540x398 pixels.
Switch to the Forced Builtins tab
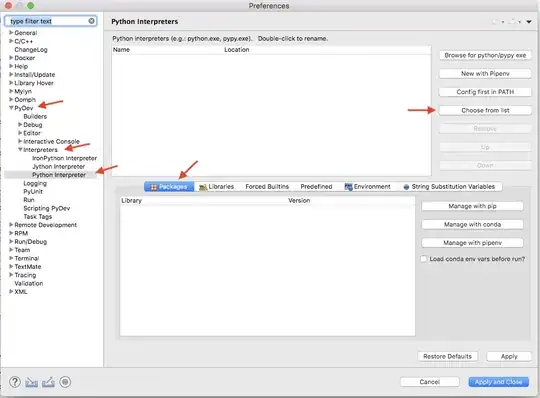[x=267, y=187]
